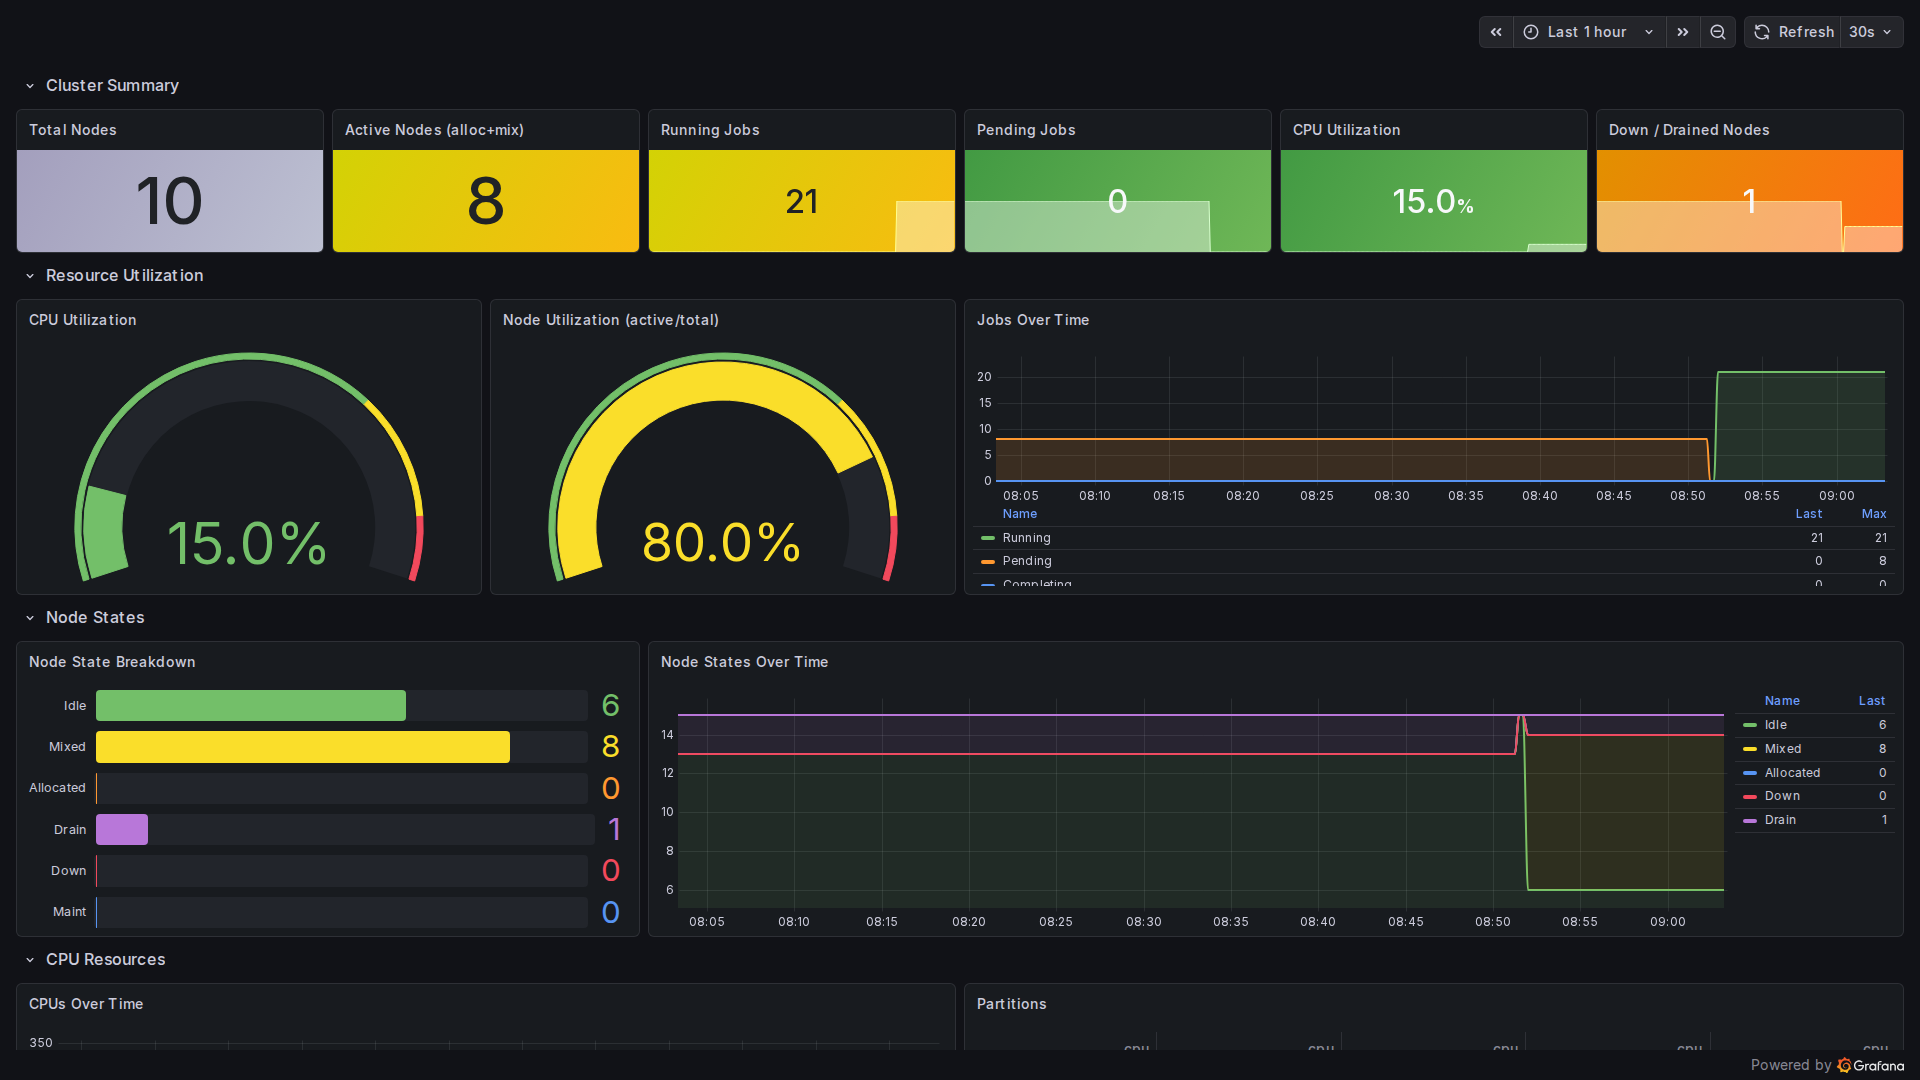Click the CPU Utilization stat 15.0%
This screenshot has height=1080, width=1920.
tap(1433, 202)
